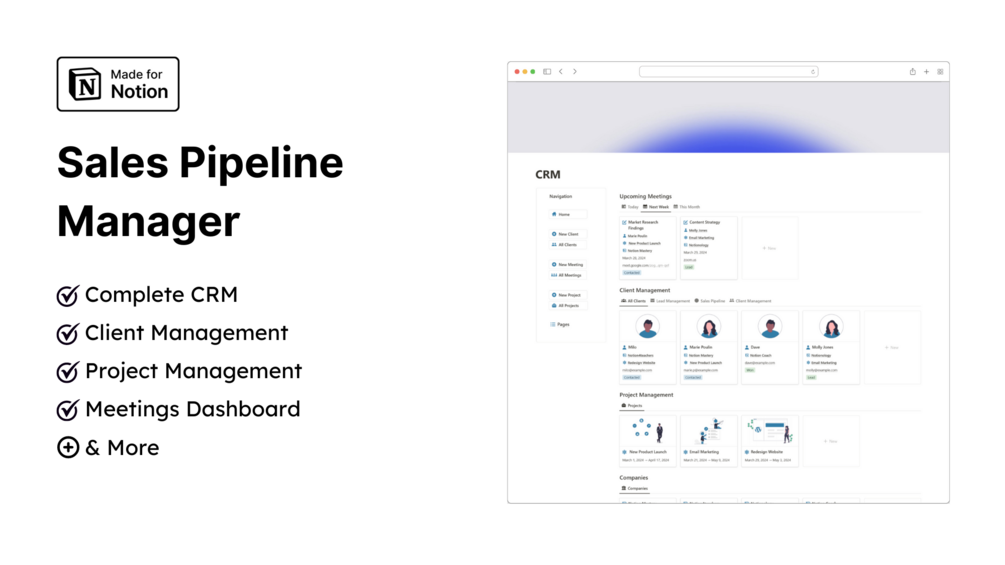Open Dave's client avatar
Viewport: 1005px width, 565px height.
pyautogui.click(x=770, y=327)
